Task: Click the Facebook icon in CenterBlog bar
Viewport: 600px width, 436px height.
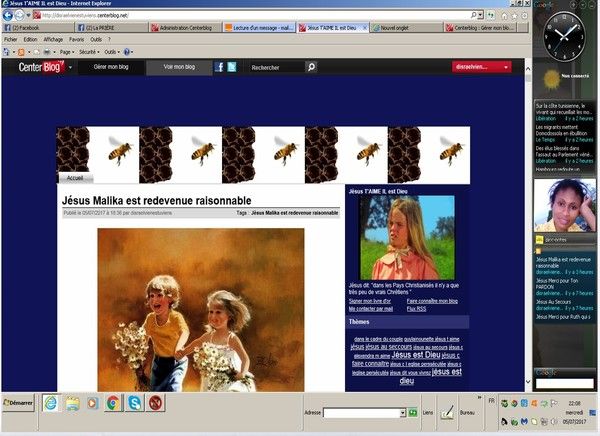Action: pyautogui.click(x=219, y=67)
